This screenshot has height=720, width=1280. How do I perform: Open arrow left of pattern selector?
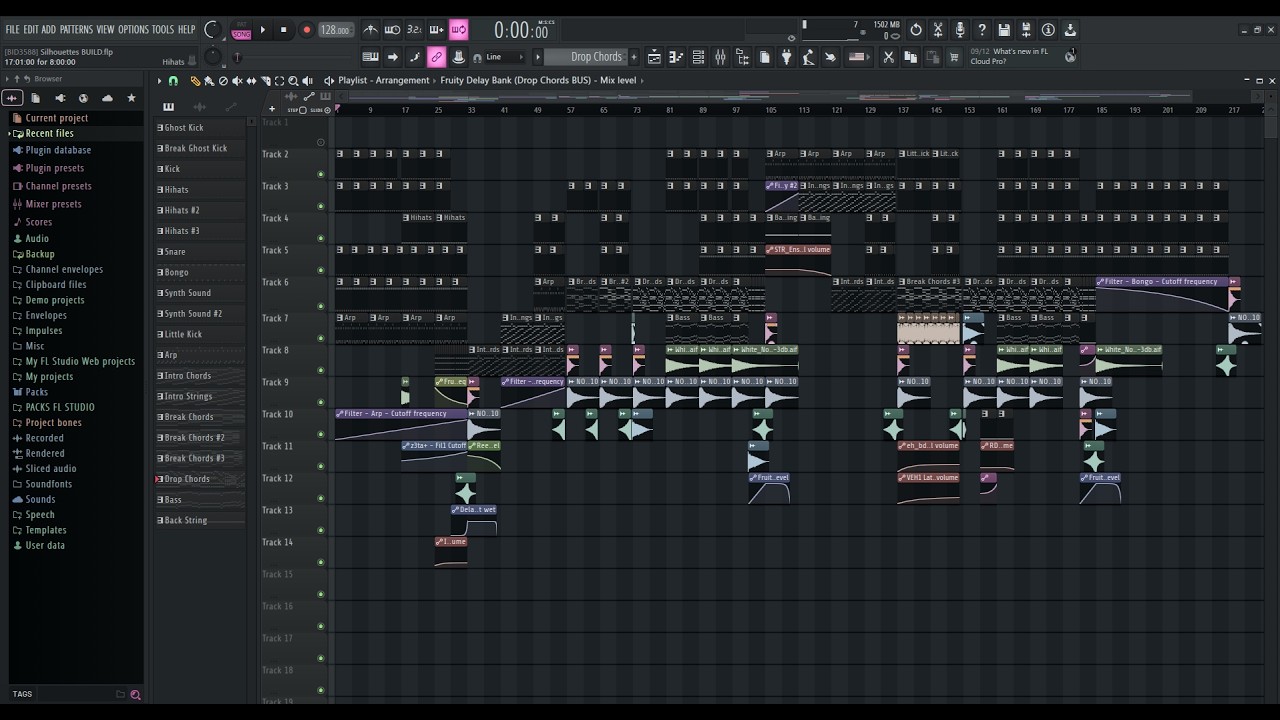tap(537, 57)
